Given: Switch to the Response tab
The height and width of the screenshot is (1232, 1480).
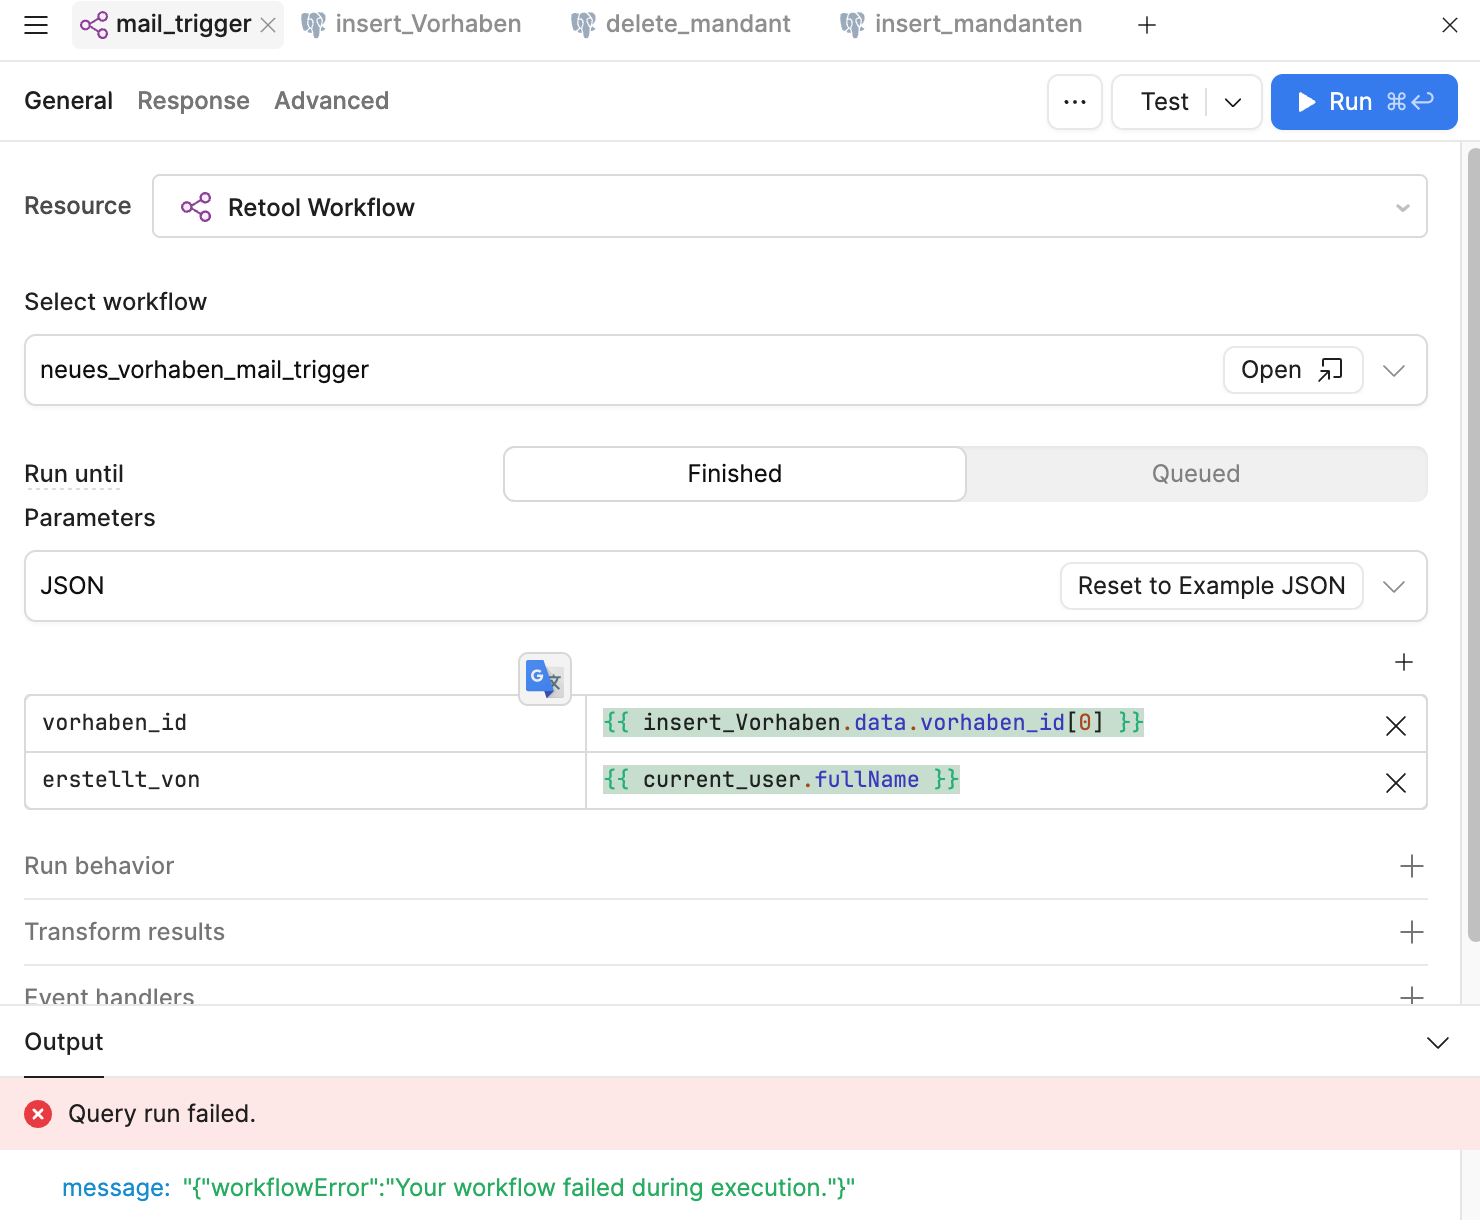Looking at the screenshot, I should point(193,101).
